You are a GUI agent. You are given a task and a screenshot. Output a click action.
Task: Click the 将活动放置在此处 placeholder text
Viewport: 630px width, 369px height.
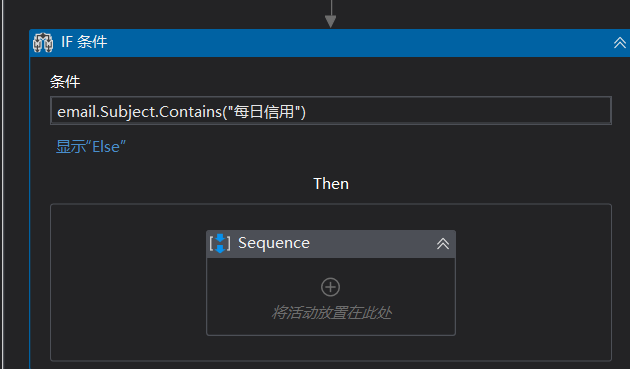pyautogui.click(x=331, y=312)
